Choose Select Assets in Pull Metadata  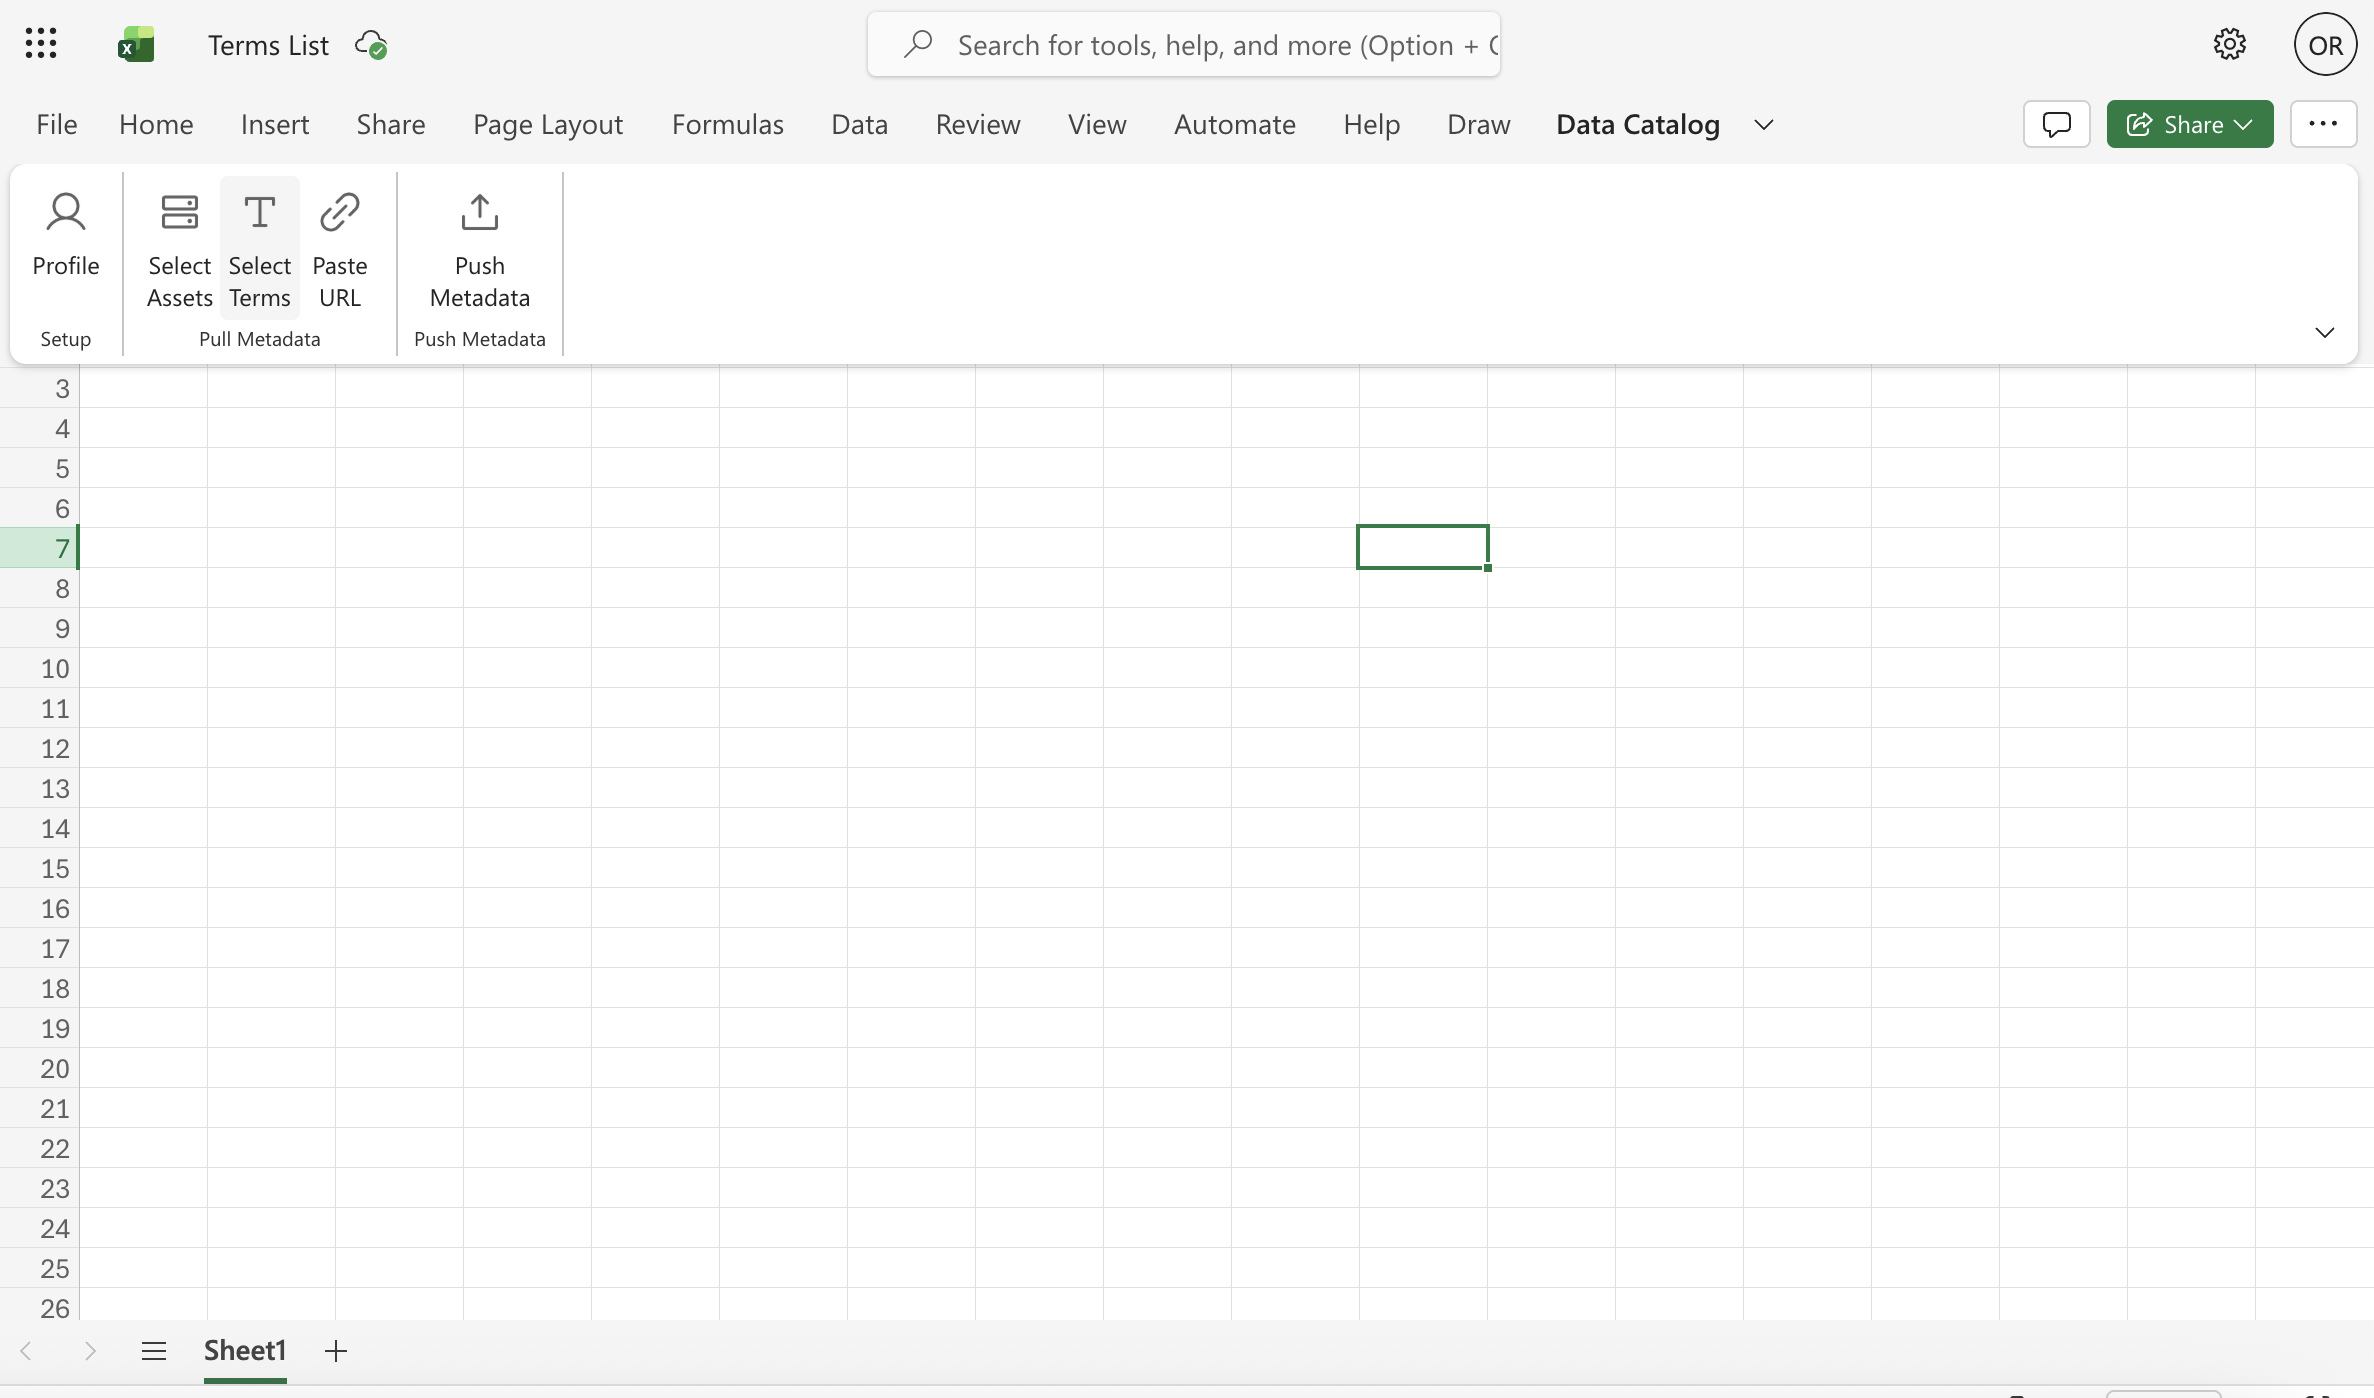[180, 250]
